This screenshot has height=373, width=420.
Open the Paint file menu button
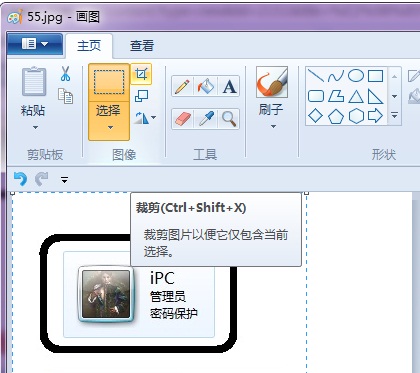(x=35, y=44)
